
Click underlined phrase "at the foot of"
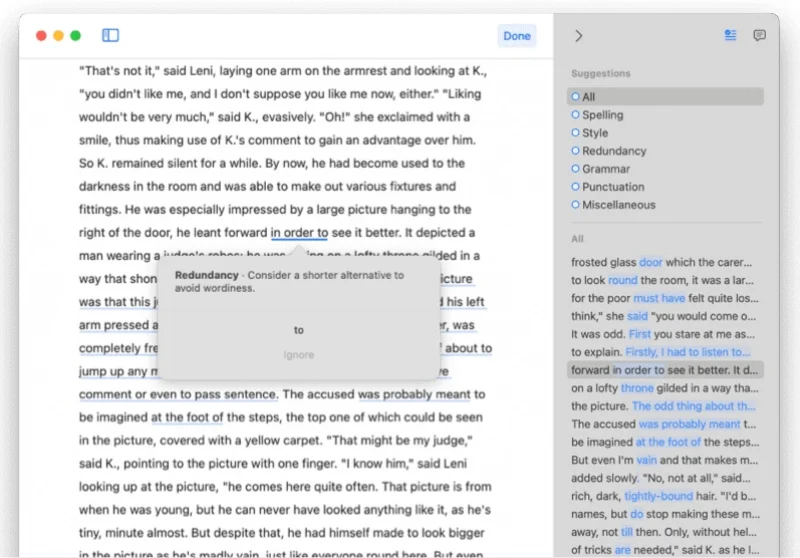pos(187,417)
